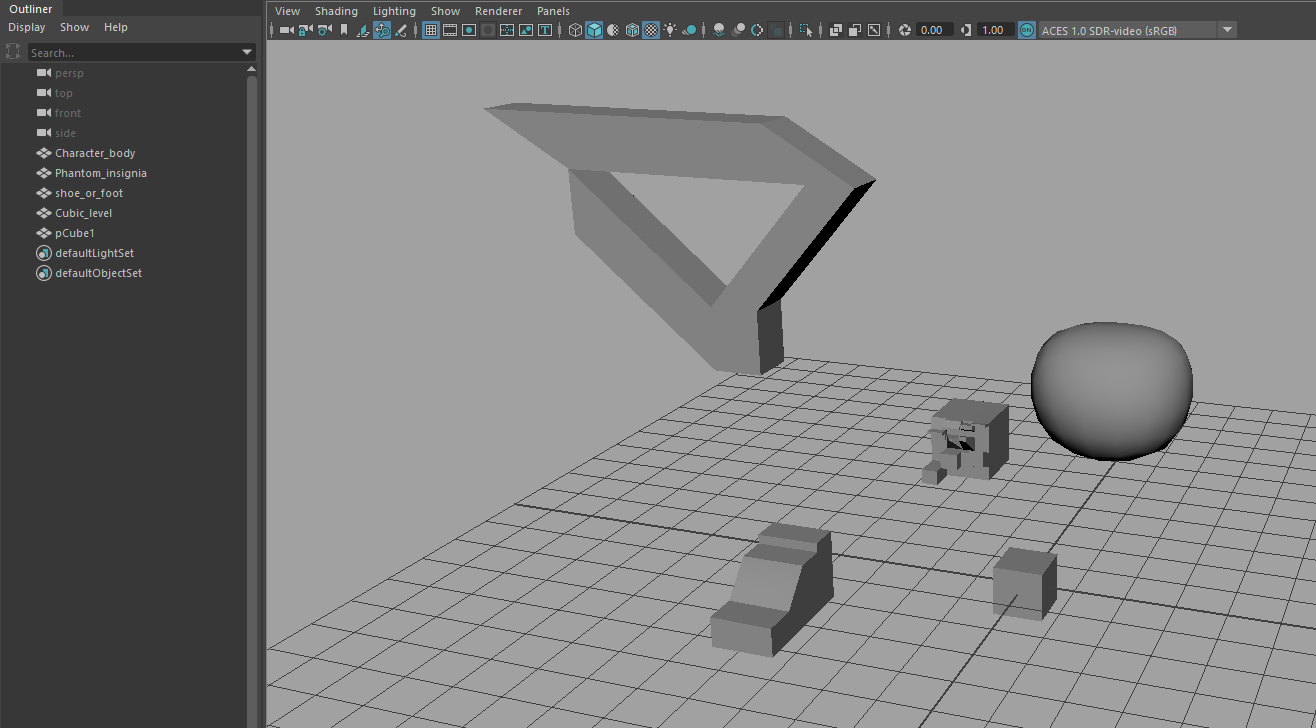Select defaultObjectSet in the Outliner
This screenshot has height=728, width=1316.
[x=98, y=273]
